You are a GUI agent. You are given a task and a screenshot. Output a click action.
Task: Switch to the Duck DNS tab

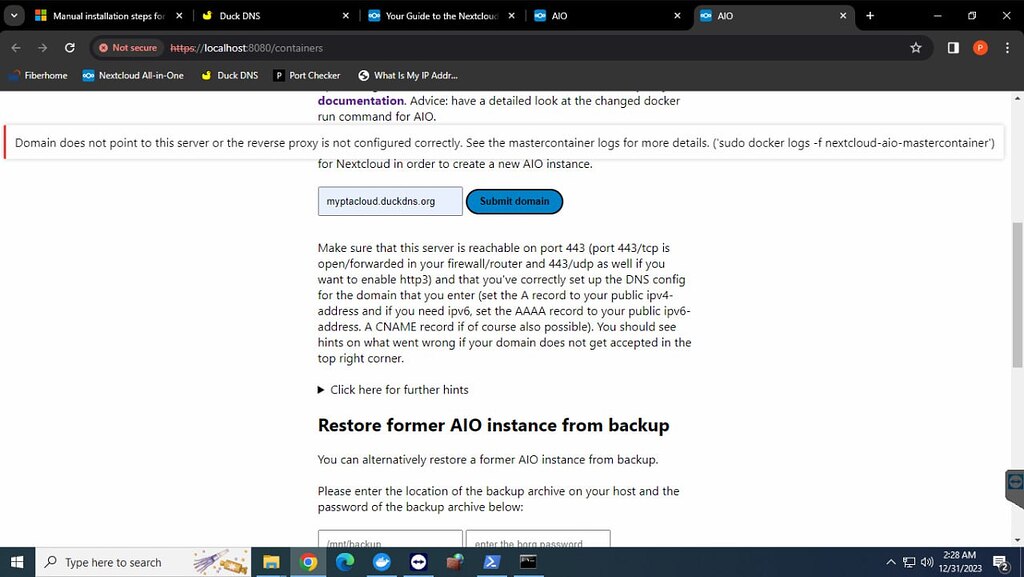coord(274,16)
